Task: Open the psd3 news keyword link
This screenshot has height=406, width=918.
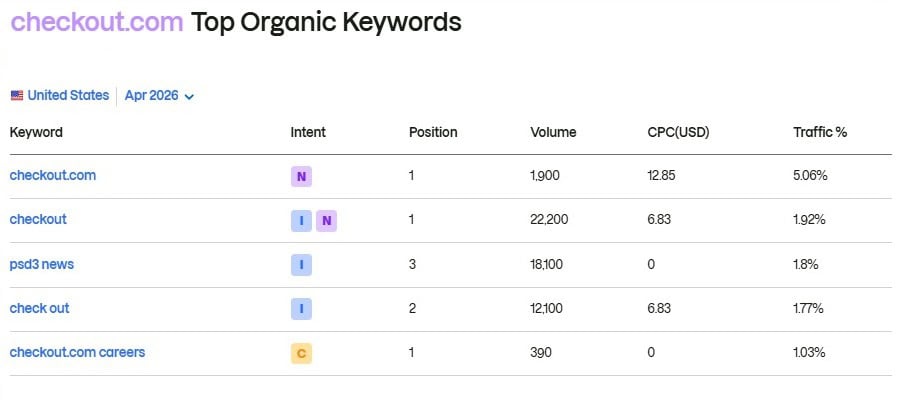Action: [x=42, y=264]
